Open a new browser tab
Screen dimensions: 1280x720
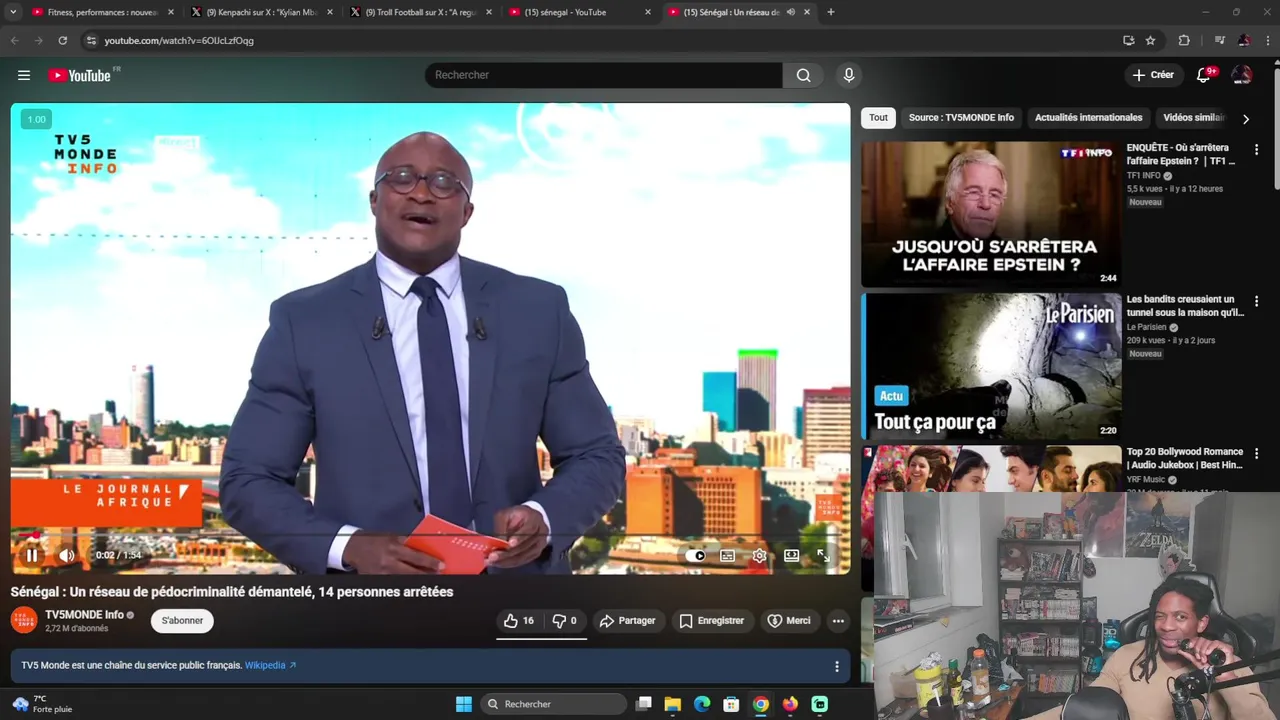(x=831, y=12)
